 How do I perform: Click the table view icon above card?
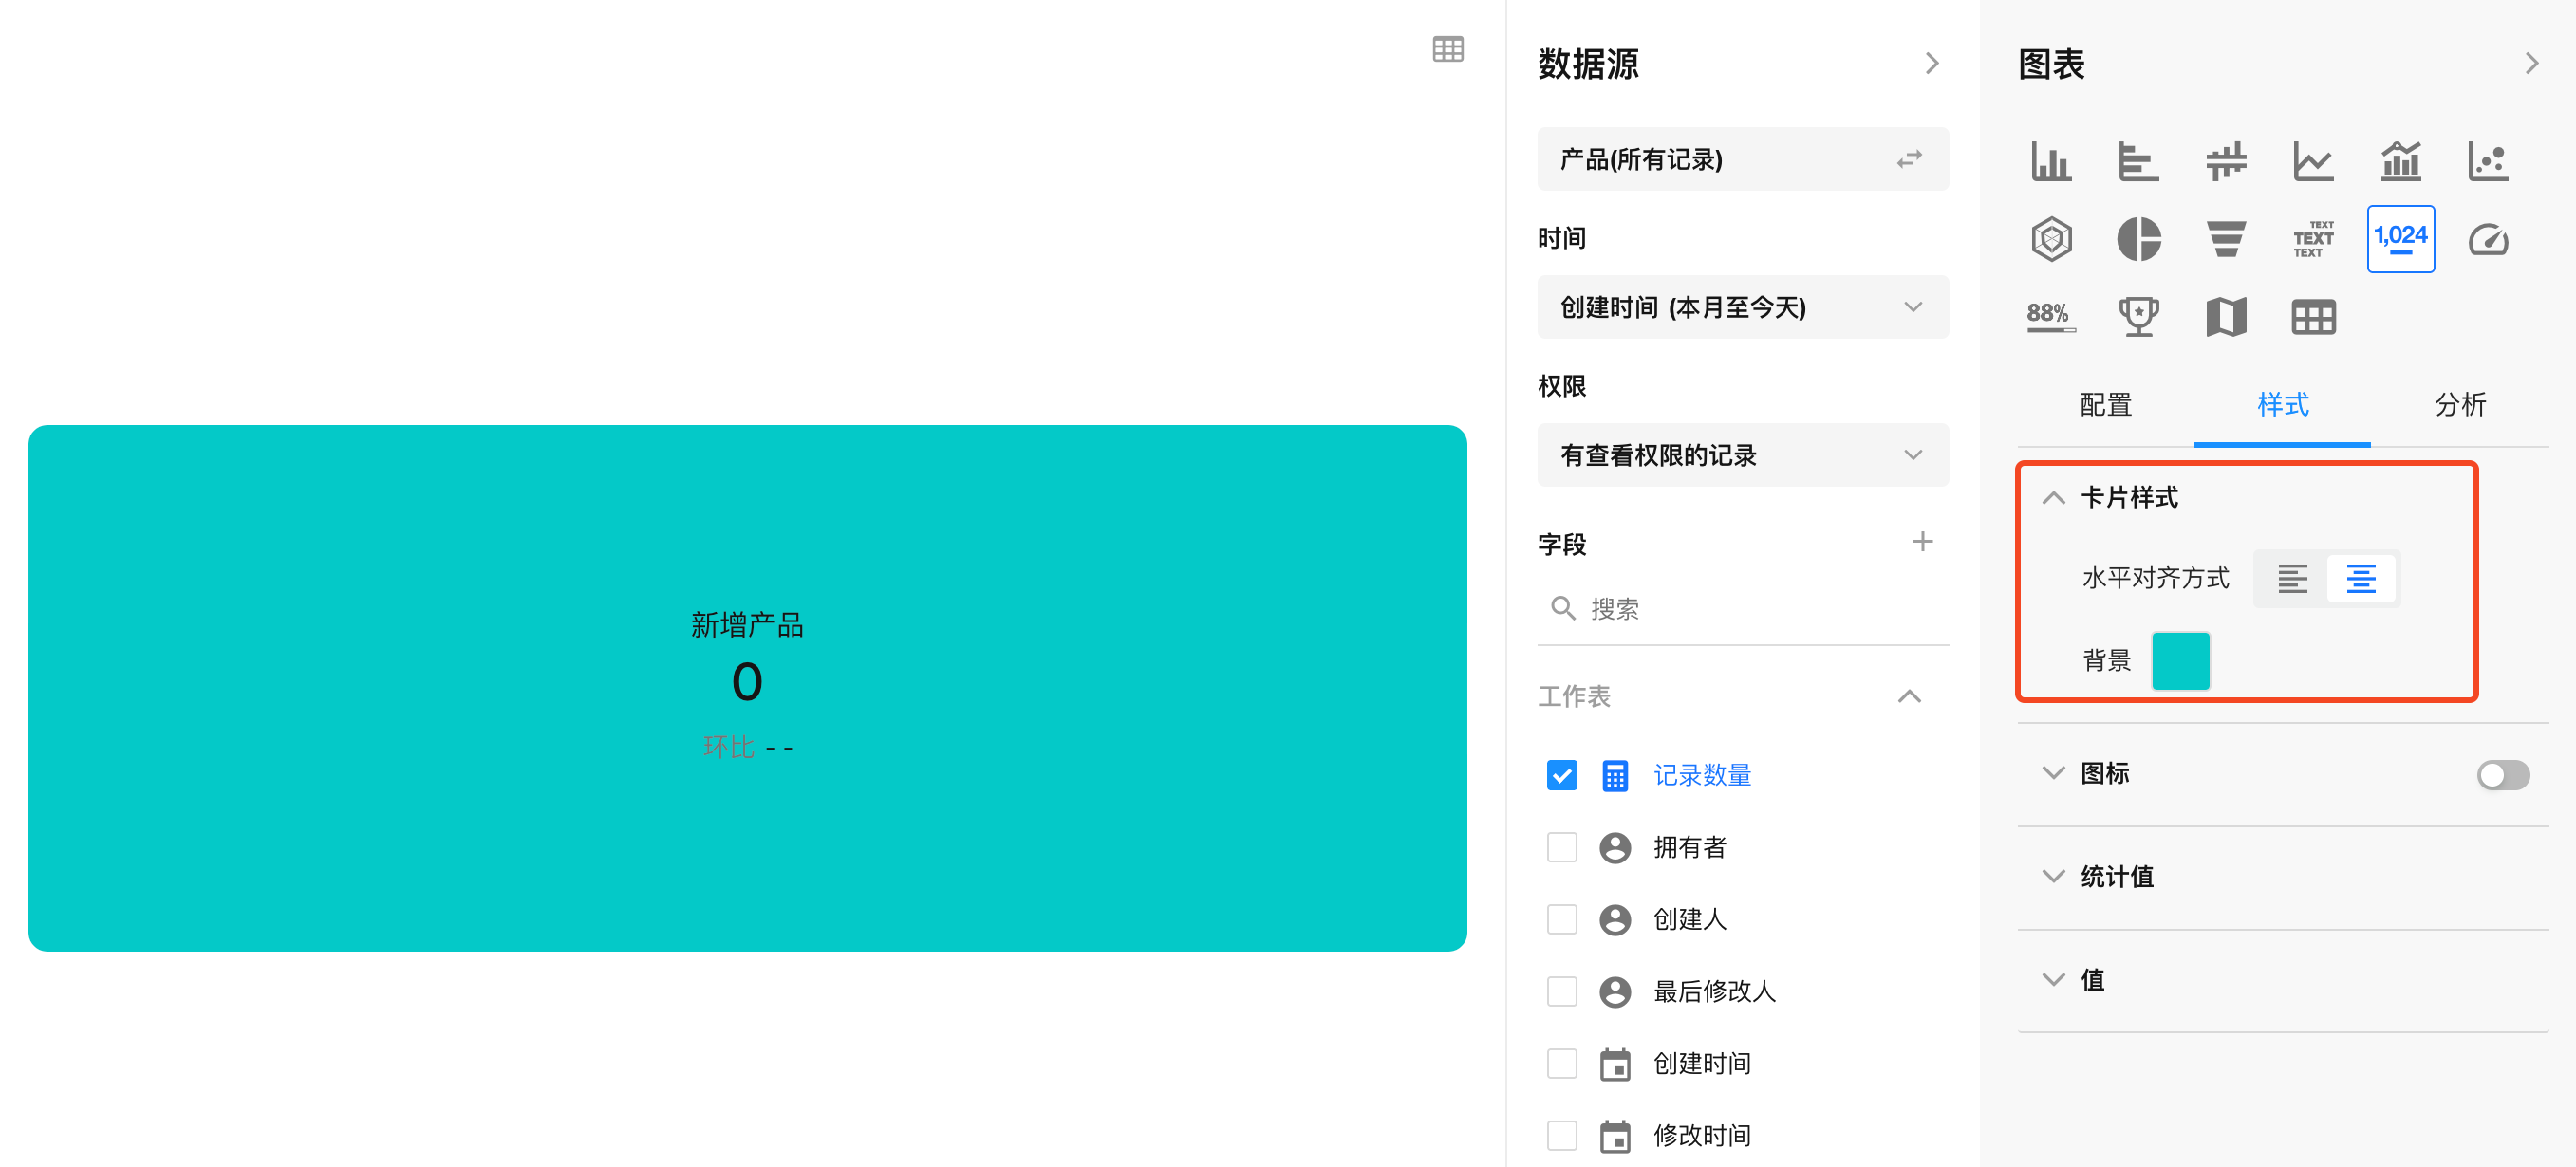(1447, 49)
